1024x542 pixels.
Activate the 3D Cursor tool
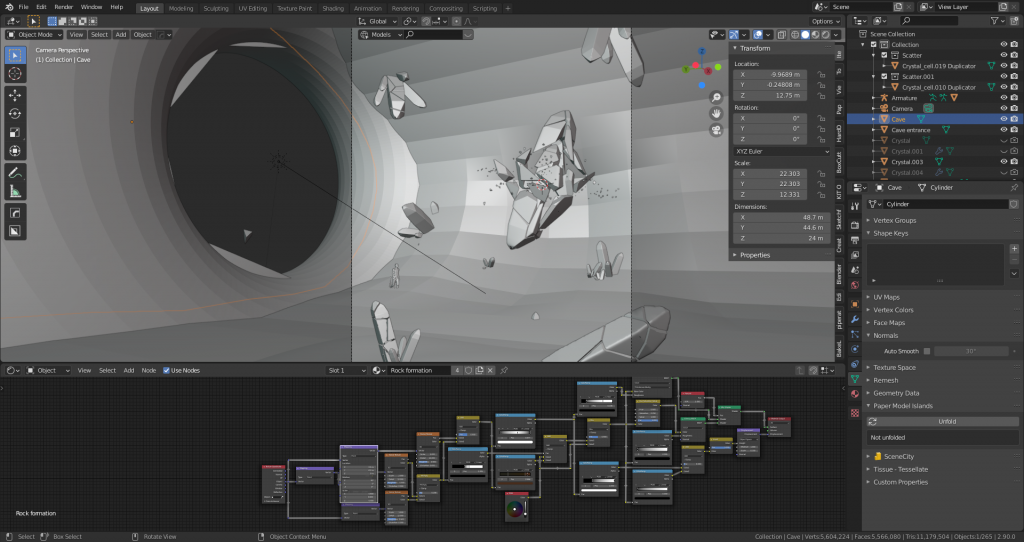(x=15, y=74)
